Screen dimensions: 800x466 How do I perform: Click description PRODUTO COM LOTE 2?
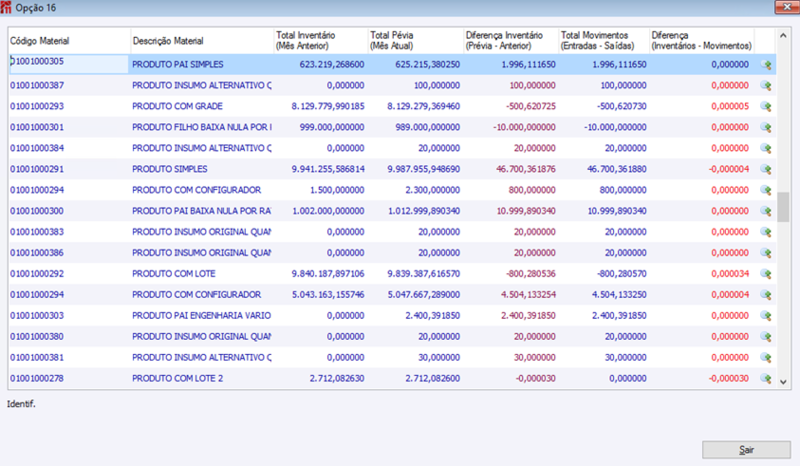pyautogui.click(x=178, y=378)
